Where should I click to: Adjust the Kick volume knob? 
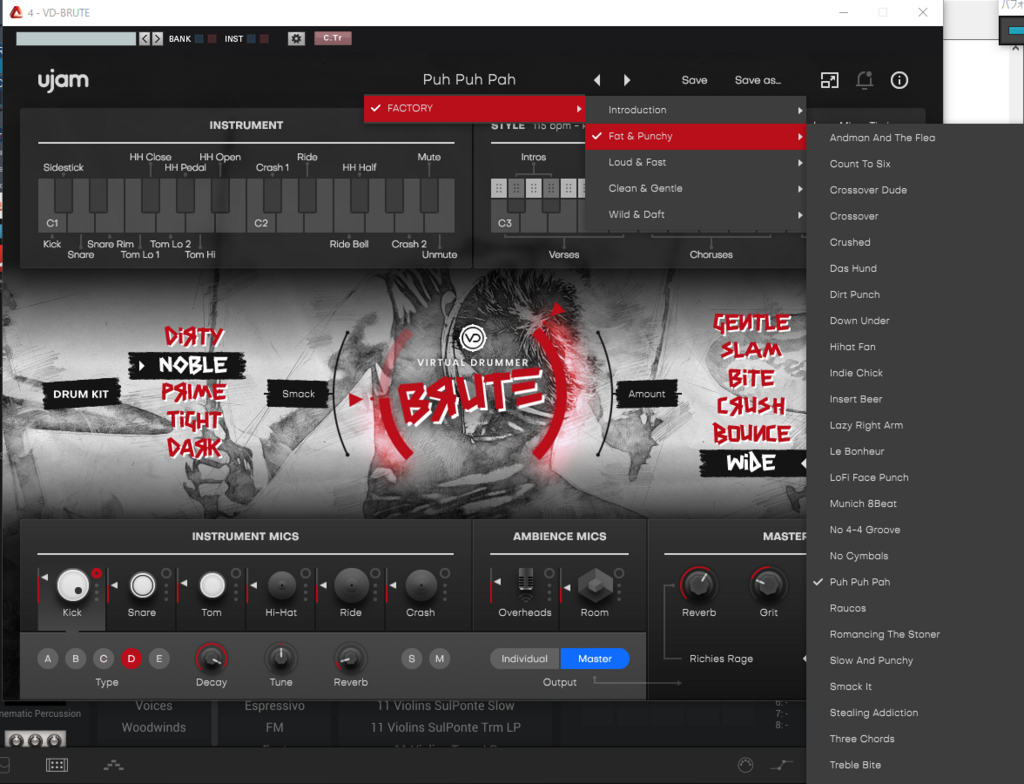point(72,585)
